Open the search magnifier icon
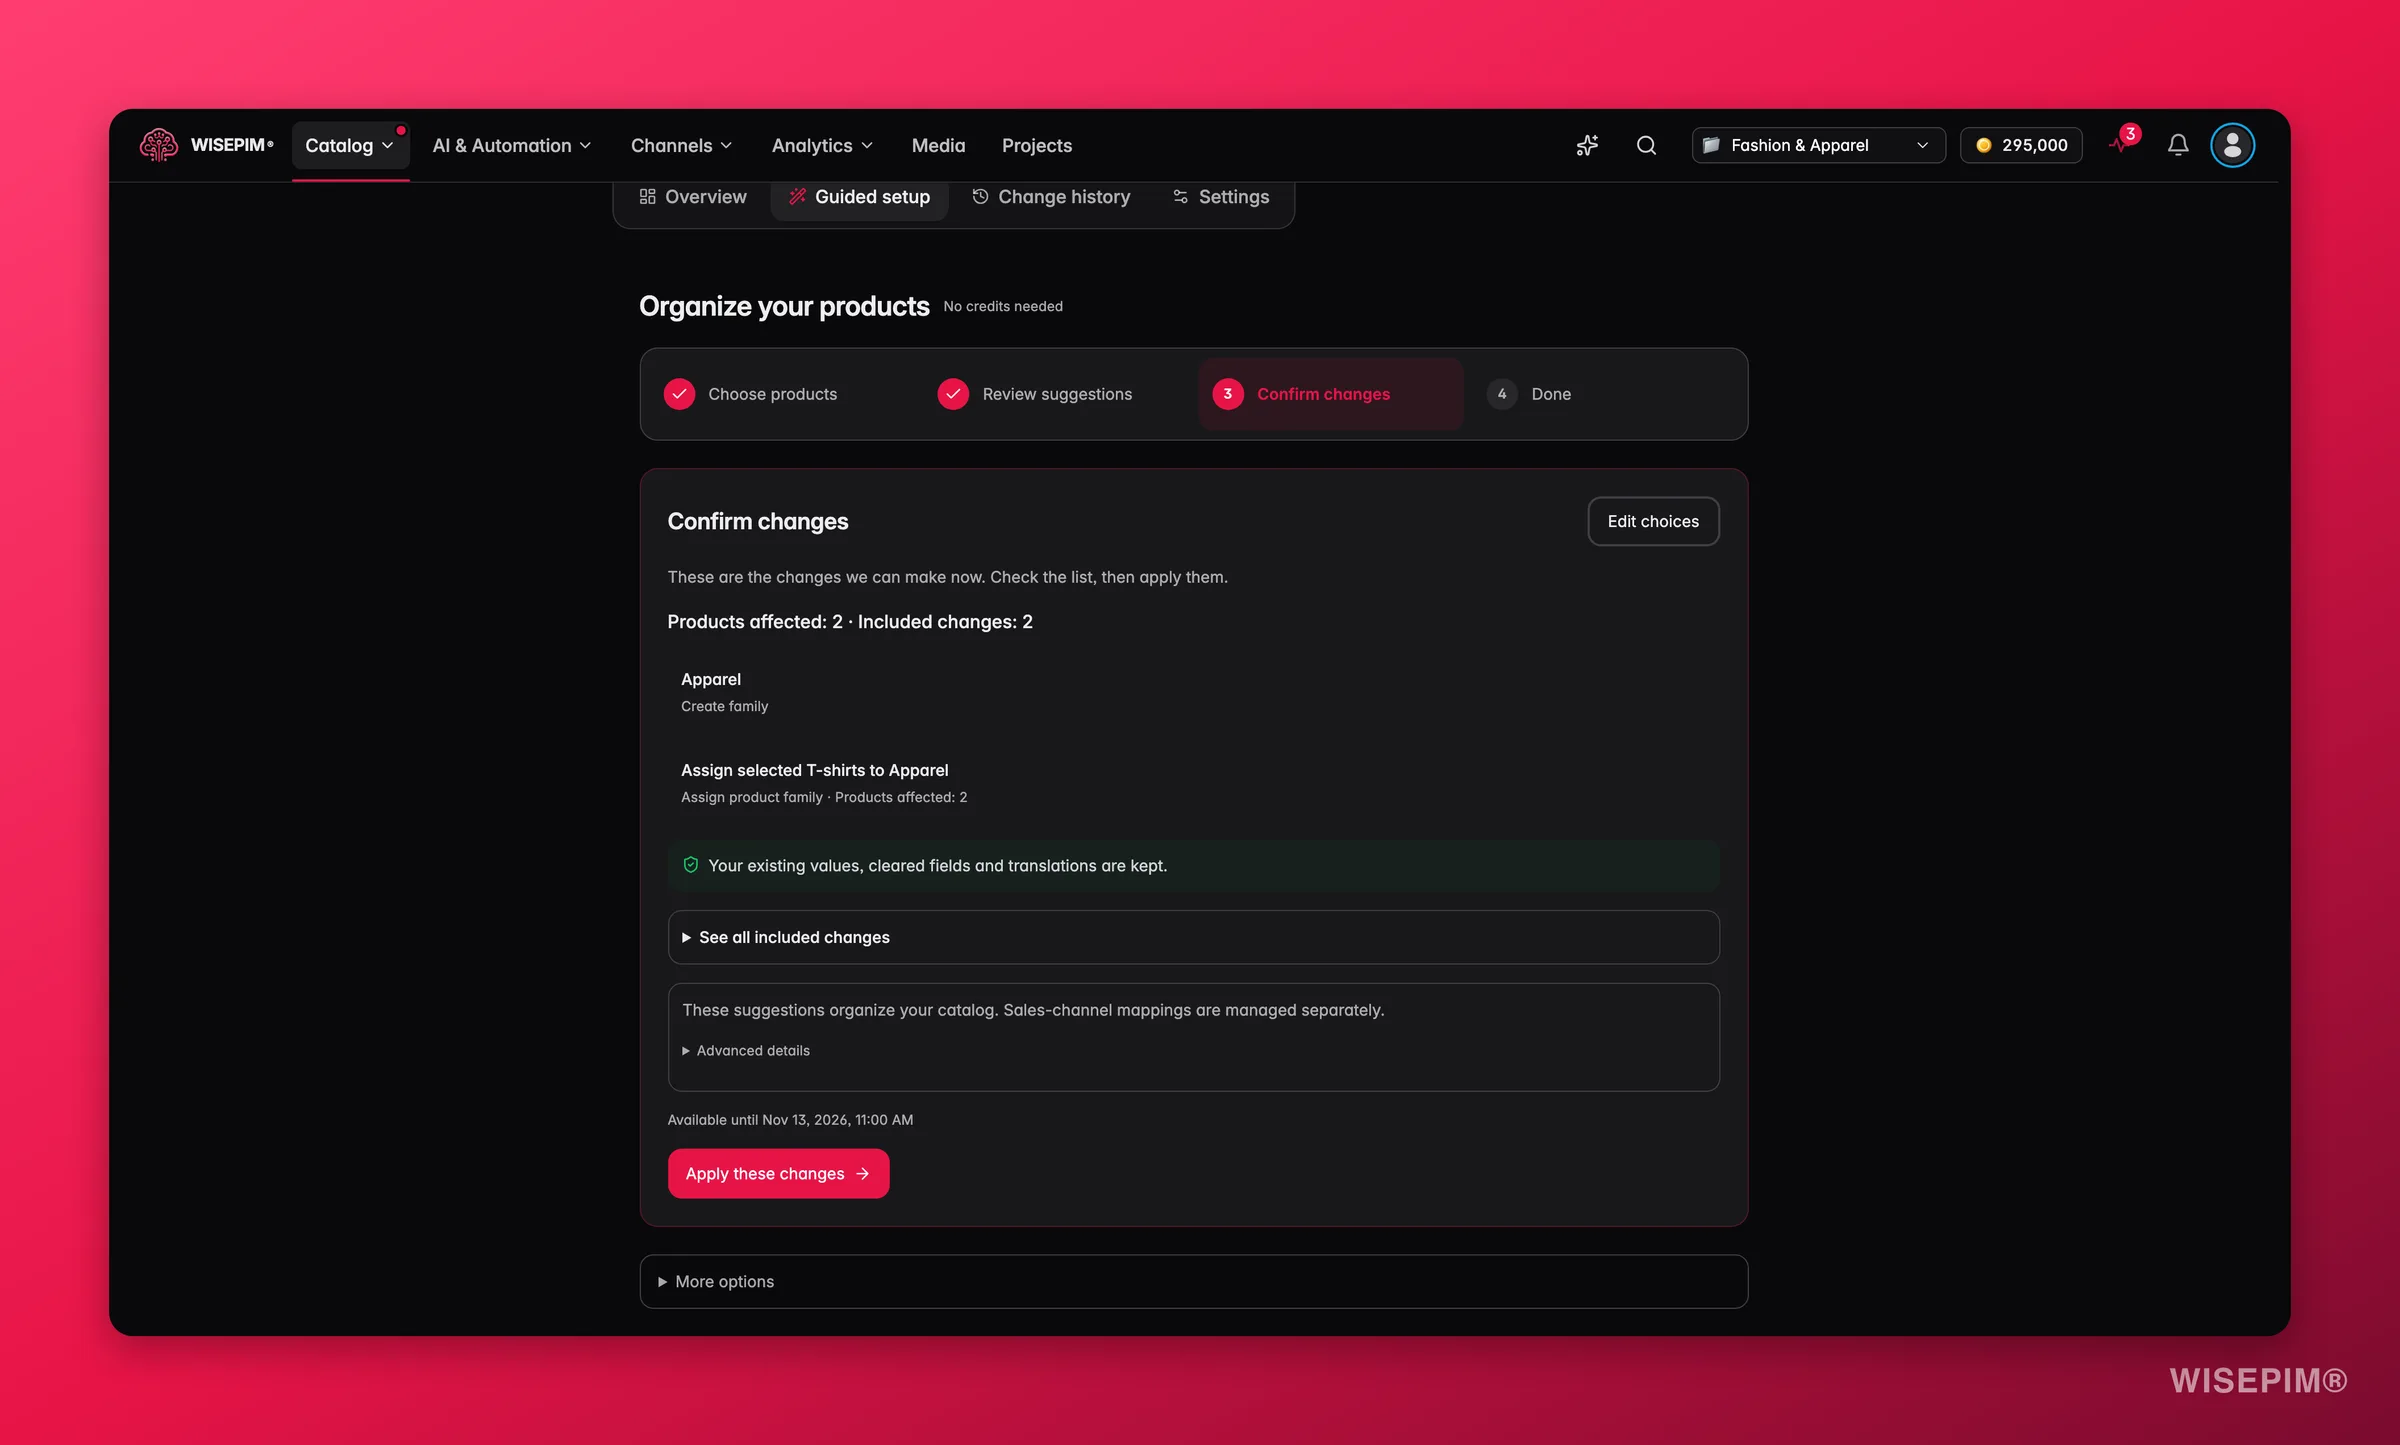Image resolution: width=2400 pixels, height=1445 pixels. 1646,145
